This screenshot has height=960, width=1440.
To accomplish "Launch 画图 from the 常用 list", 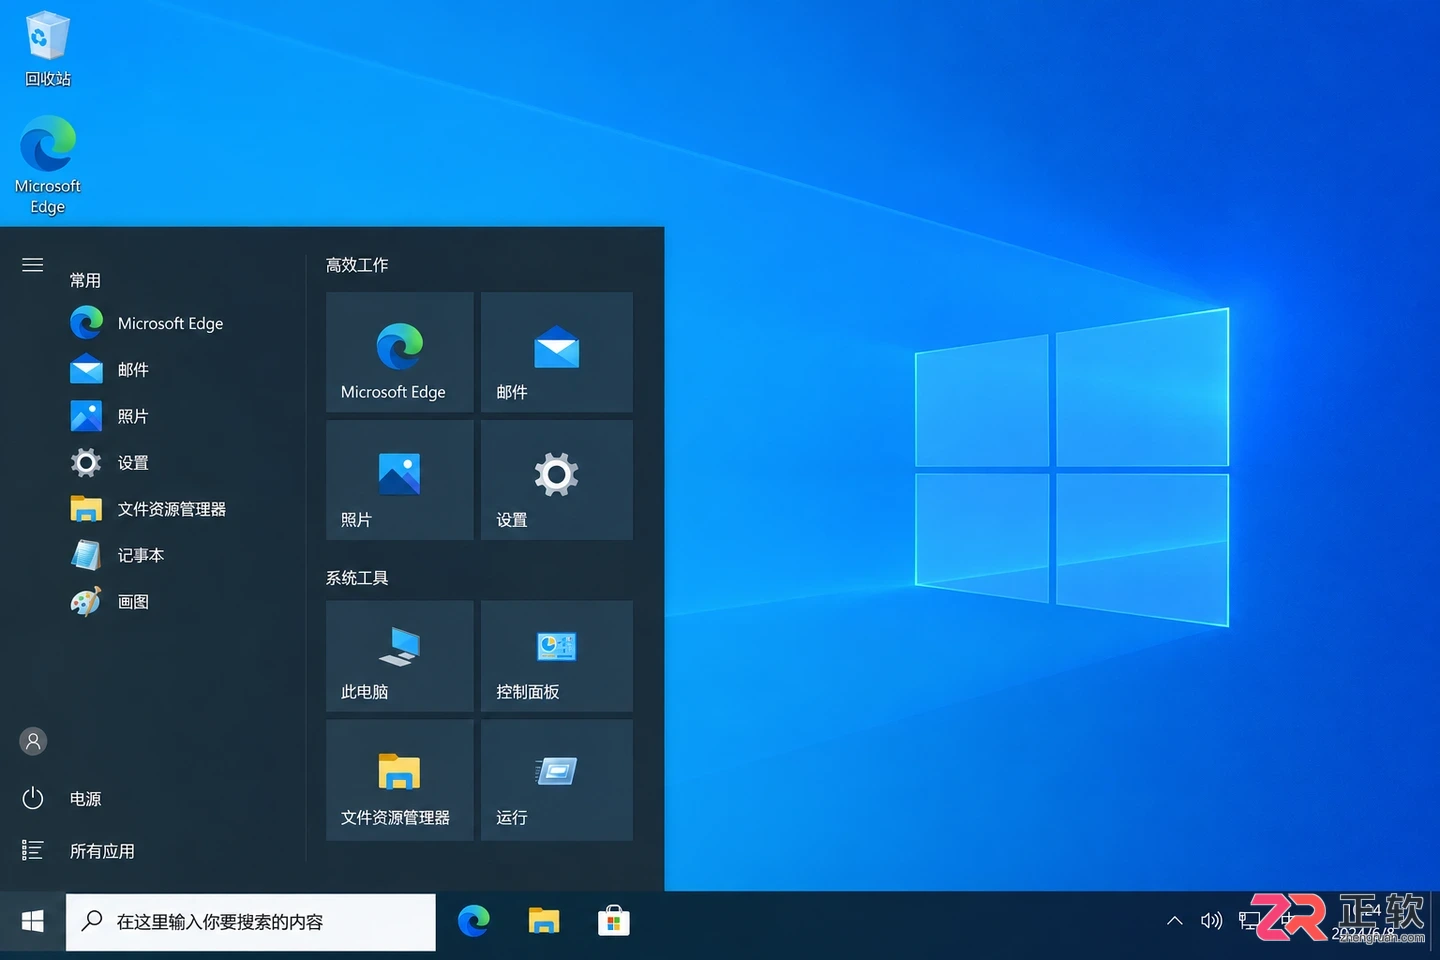I will click(110, 601).
